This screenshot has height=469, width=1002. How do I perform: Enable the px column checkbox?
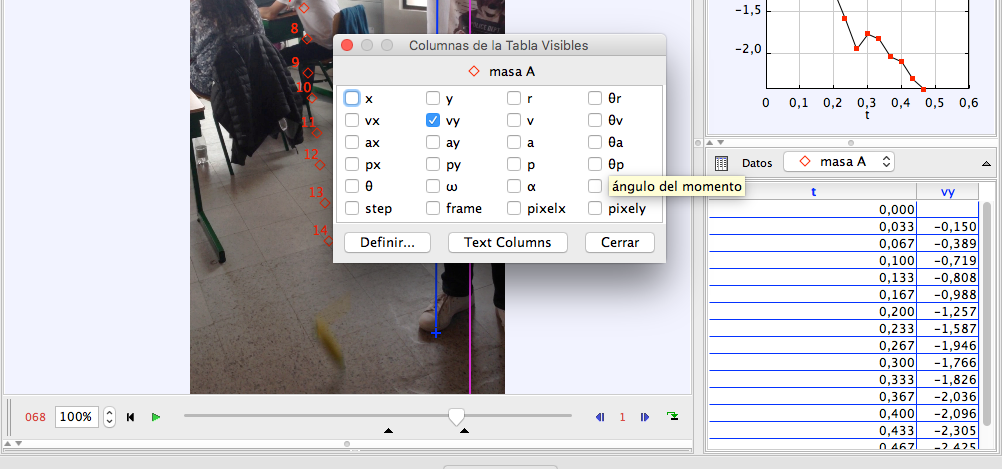tap(352, 164)
